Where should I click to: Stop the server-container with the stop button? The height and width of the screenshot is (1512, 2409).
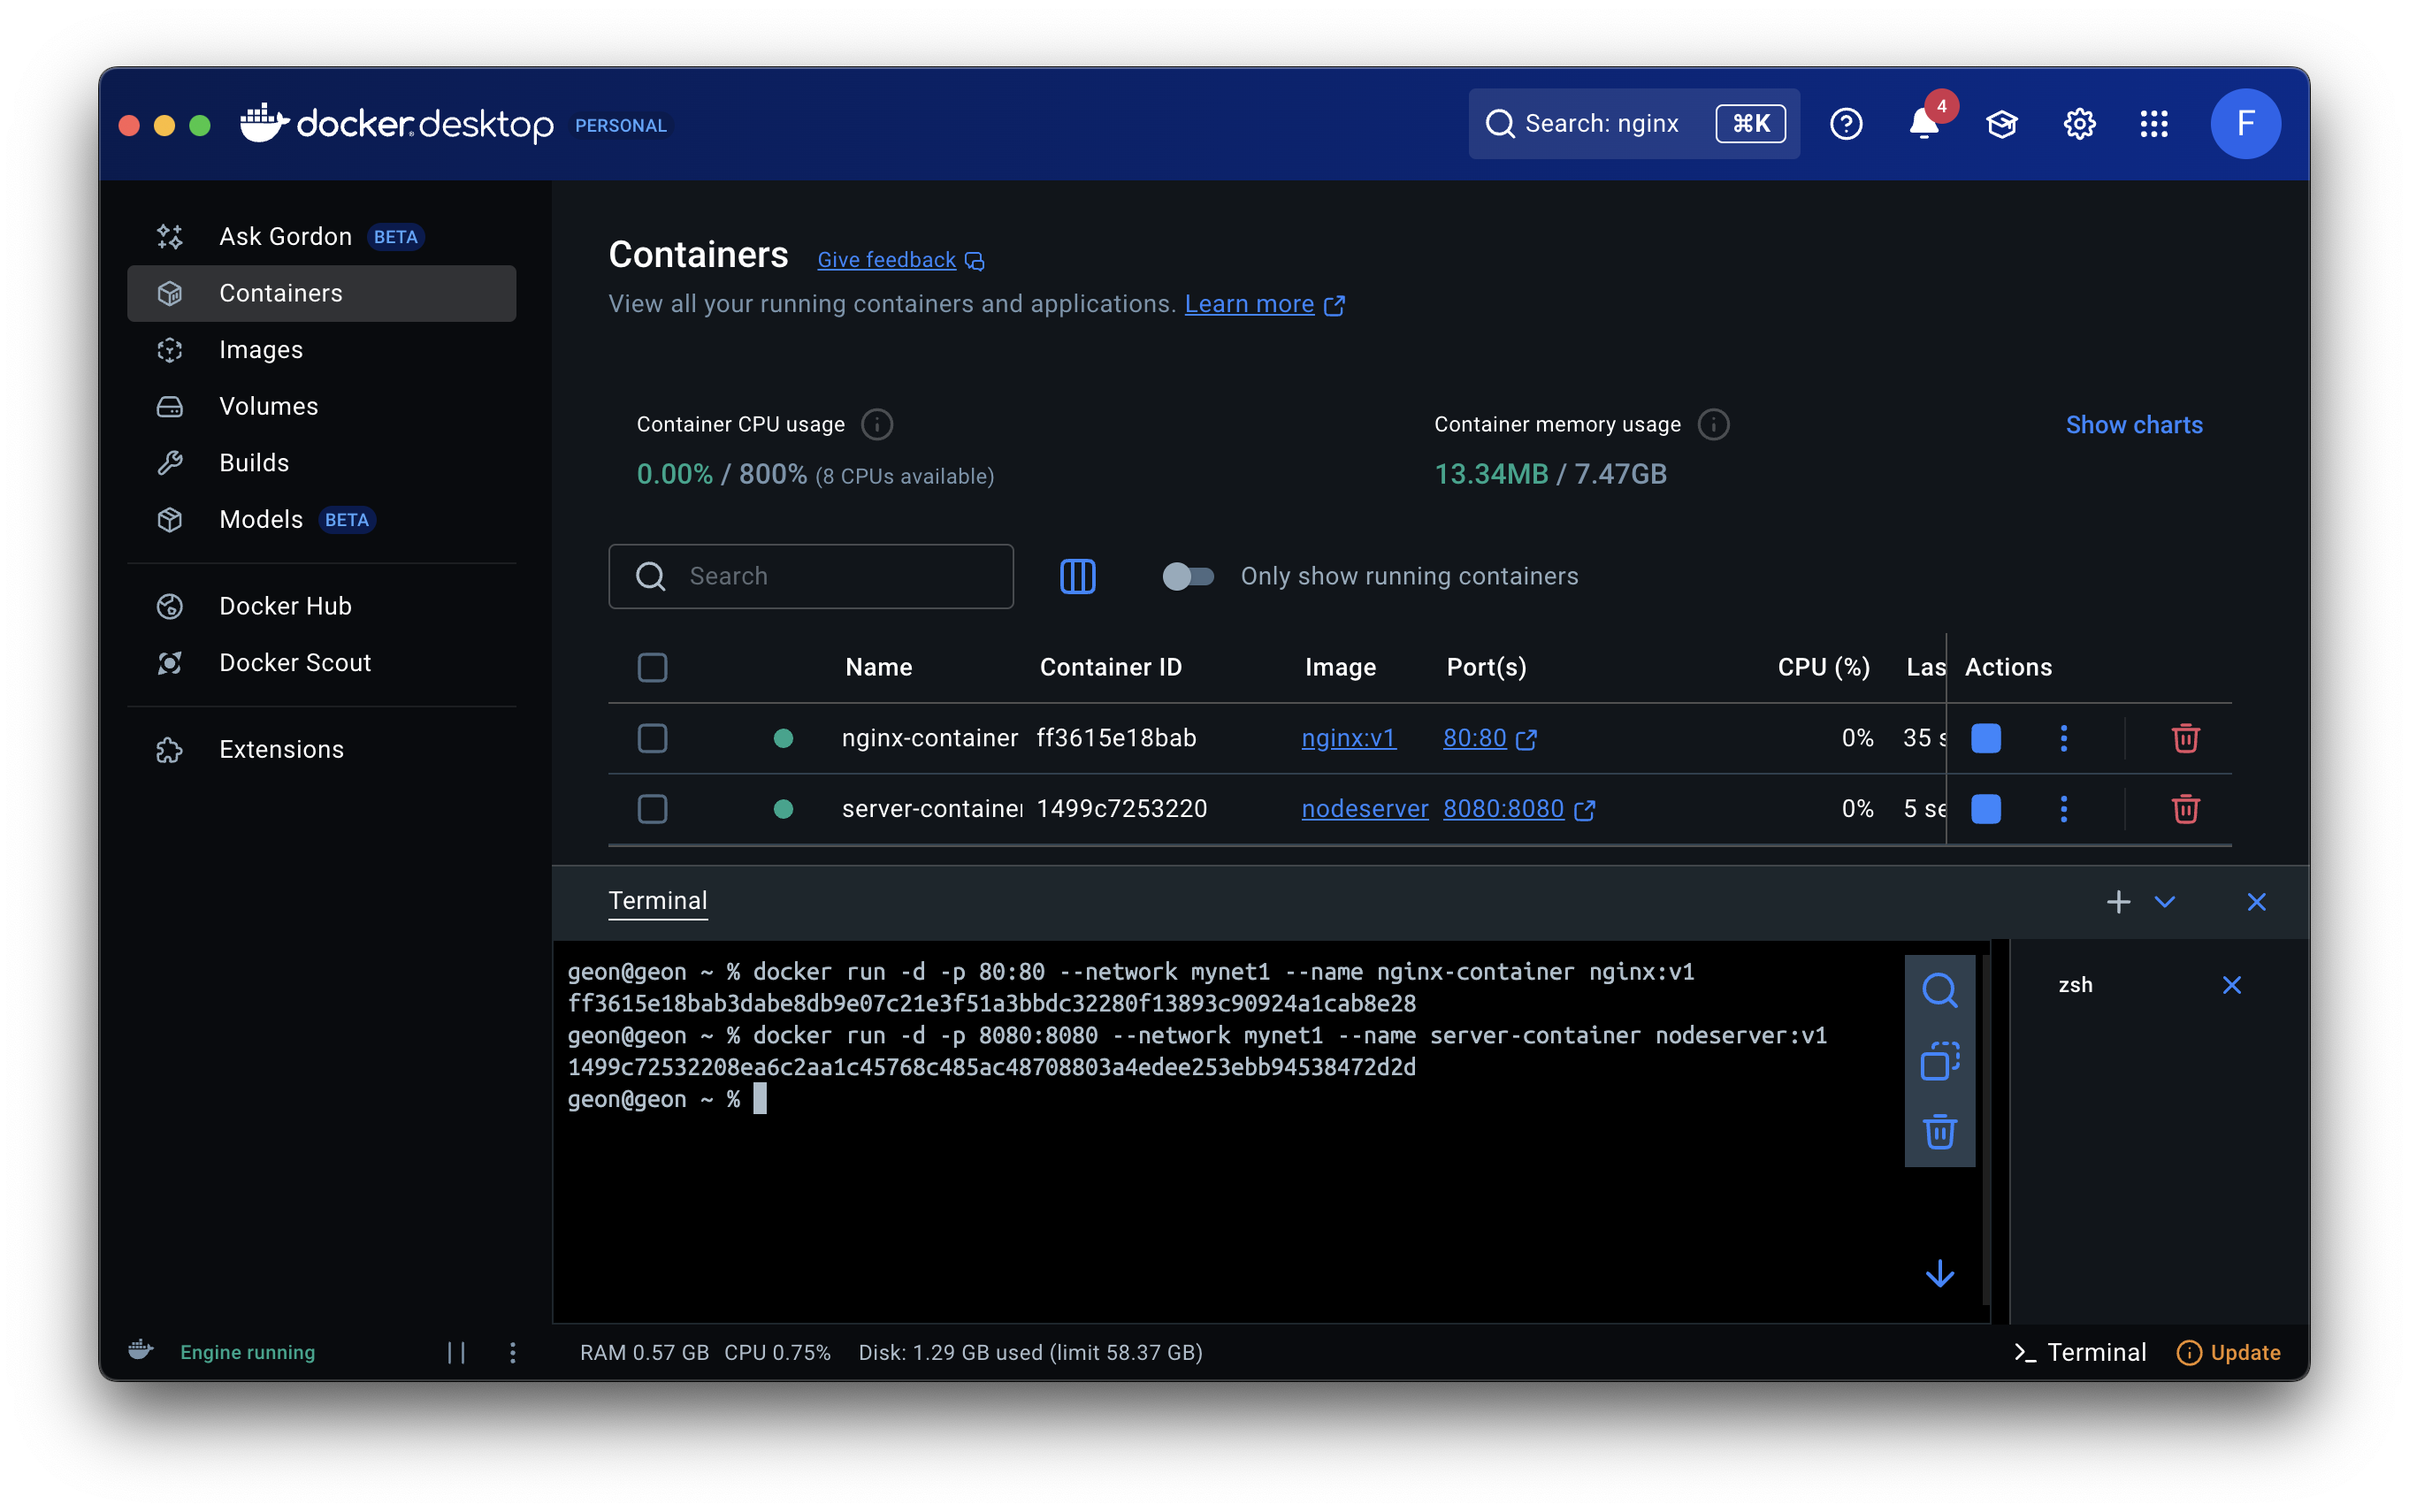(1985, 809)
